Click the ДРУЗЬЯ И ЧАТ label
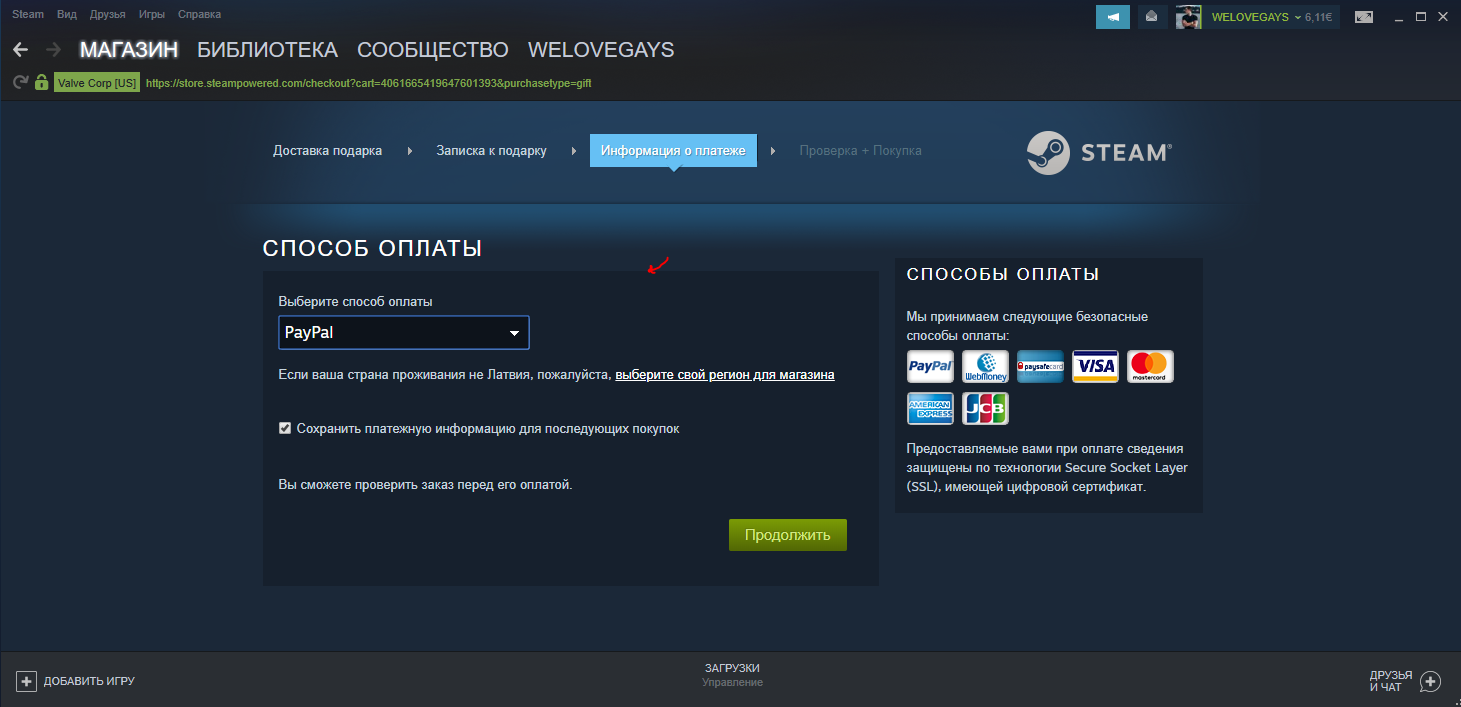This screenshot has width=1461, height=707. 1391,681
